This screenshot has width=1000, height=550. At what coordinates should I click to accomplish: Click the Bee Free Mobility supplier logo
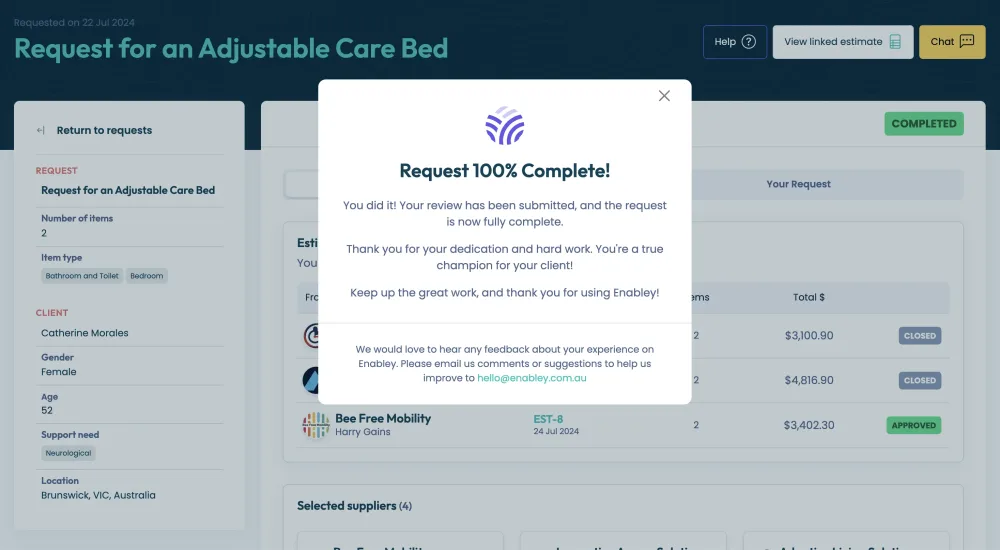coord(315,425)
